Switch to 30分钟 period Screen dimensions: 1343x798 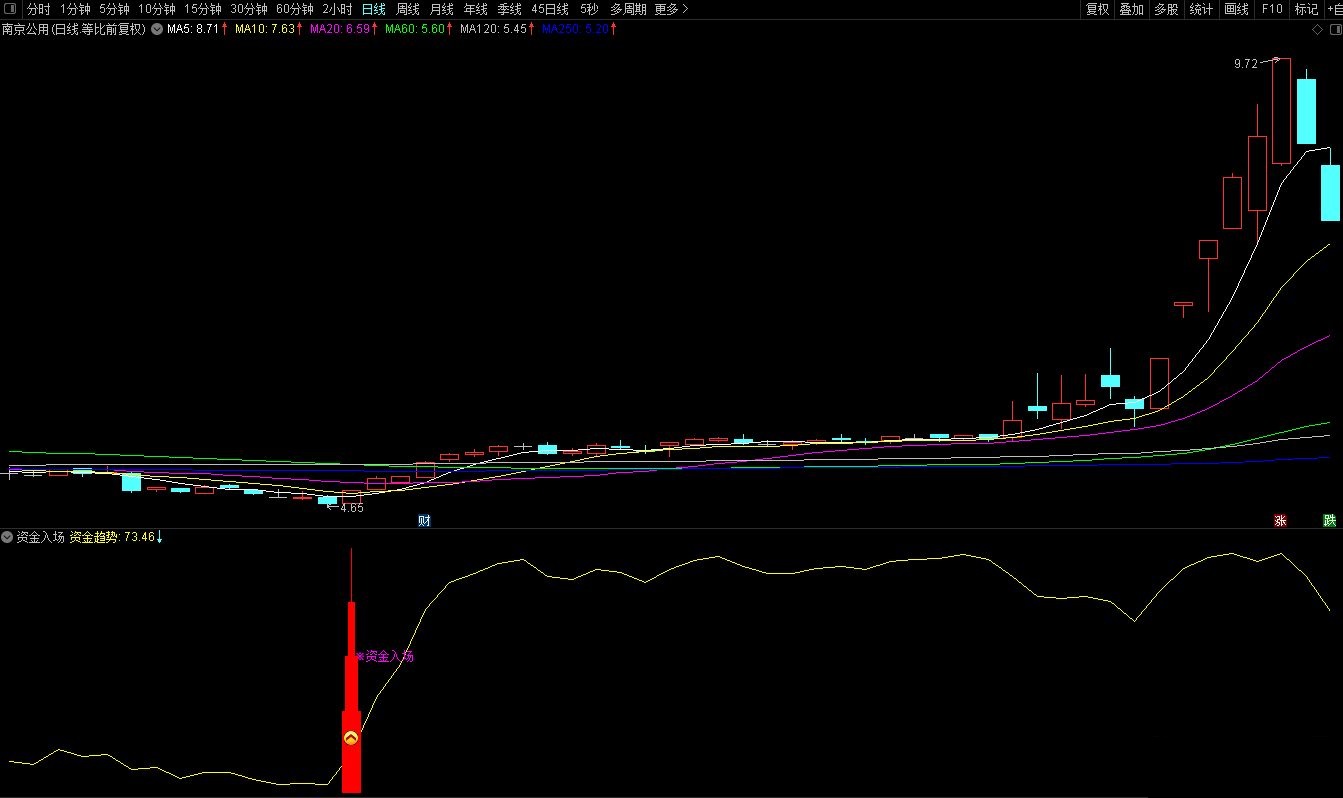(249, 9)
